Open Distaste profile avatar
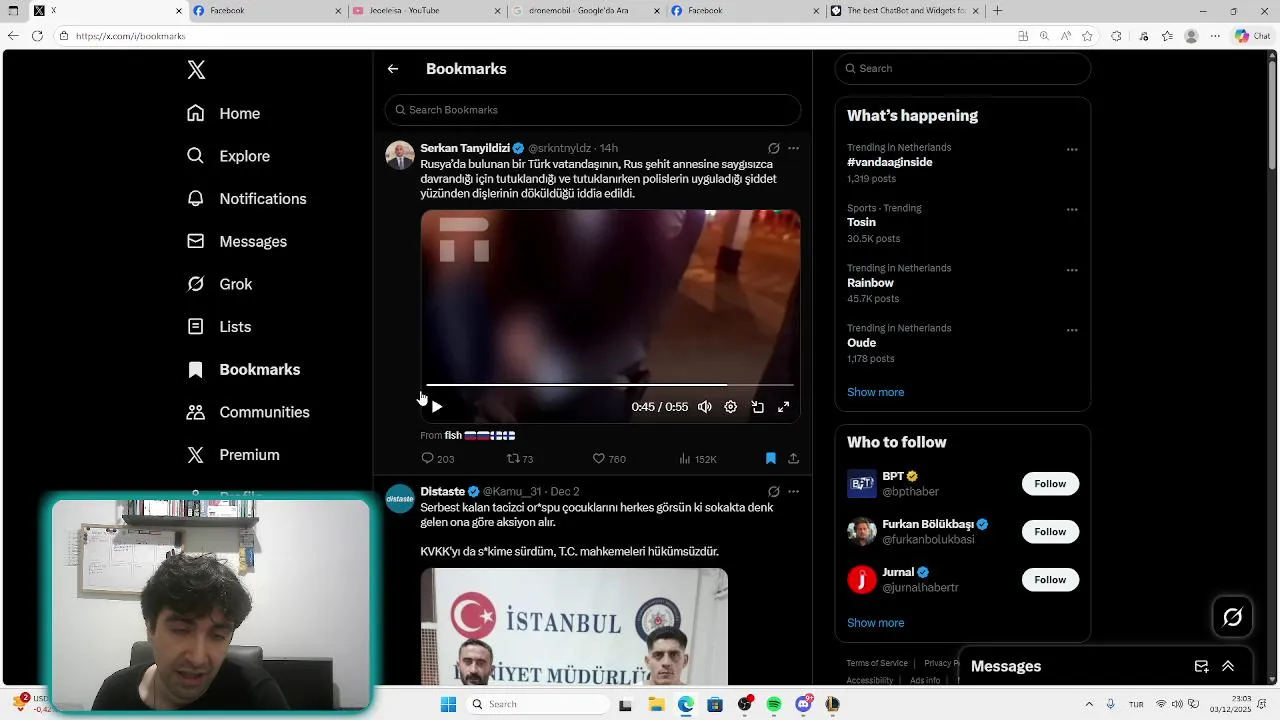 pos(400,498)
